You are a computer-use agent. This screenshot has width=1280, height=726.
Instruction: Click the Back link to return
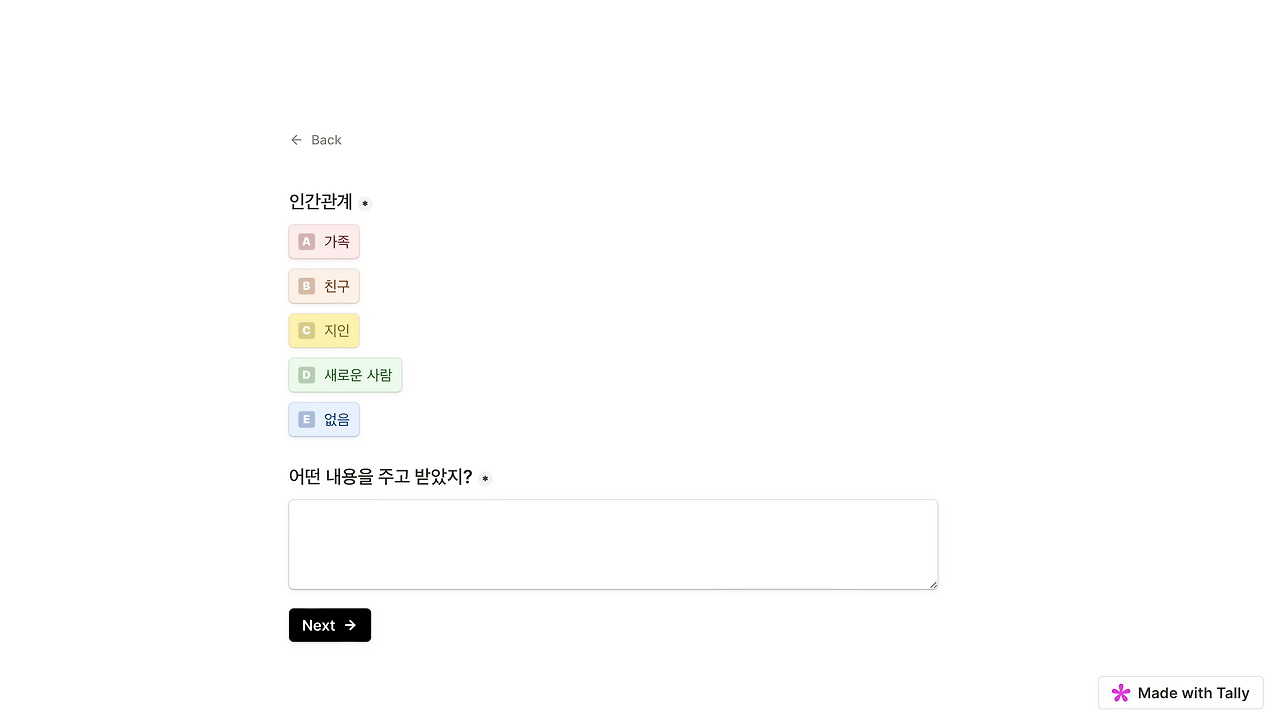(x=326, y=140)
